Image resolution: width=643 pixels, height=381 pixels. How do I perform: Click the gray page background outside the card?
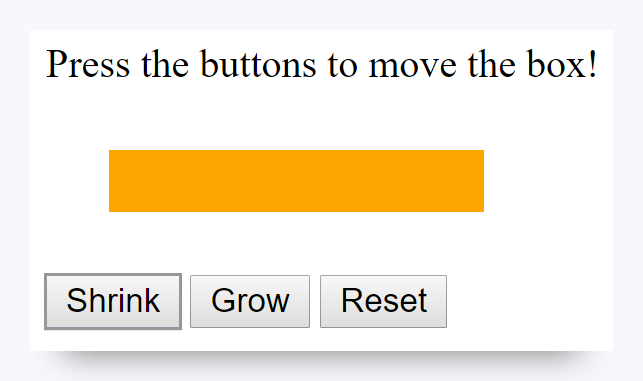[322, 14]
